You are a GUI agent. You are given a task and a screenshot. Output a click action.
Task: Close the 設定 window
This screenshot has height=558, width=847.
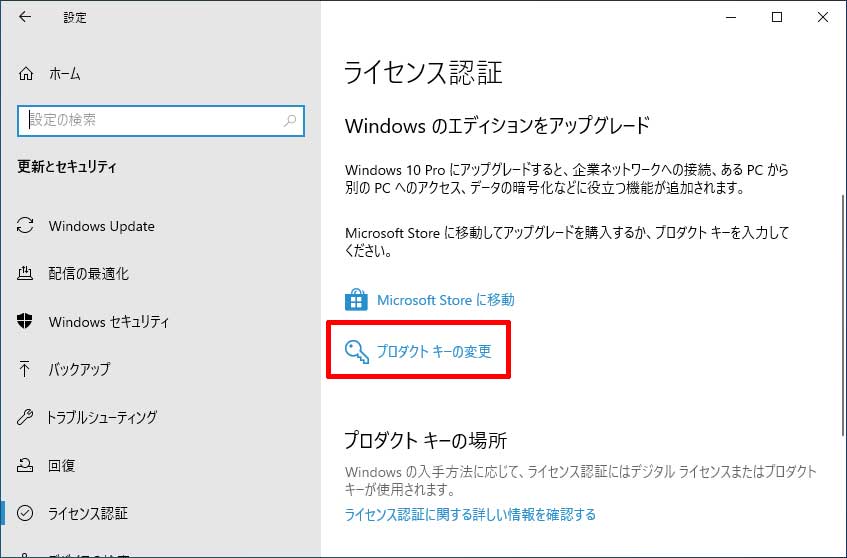(823, 17)
